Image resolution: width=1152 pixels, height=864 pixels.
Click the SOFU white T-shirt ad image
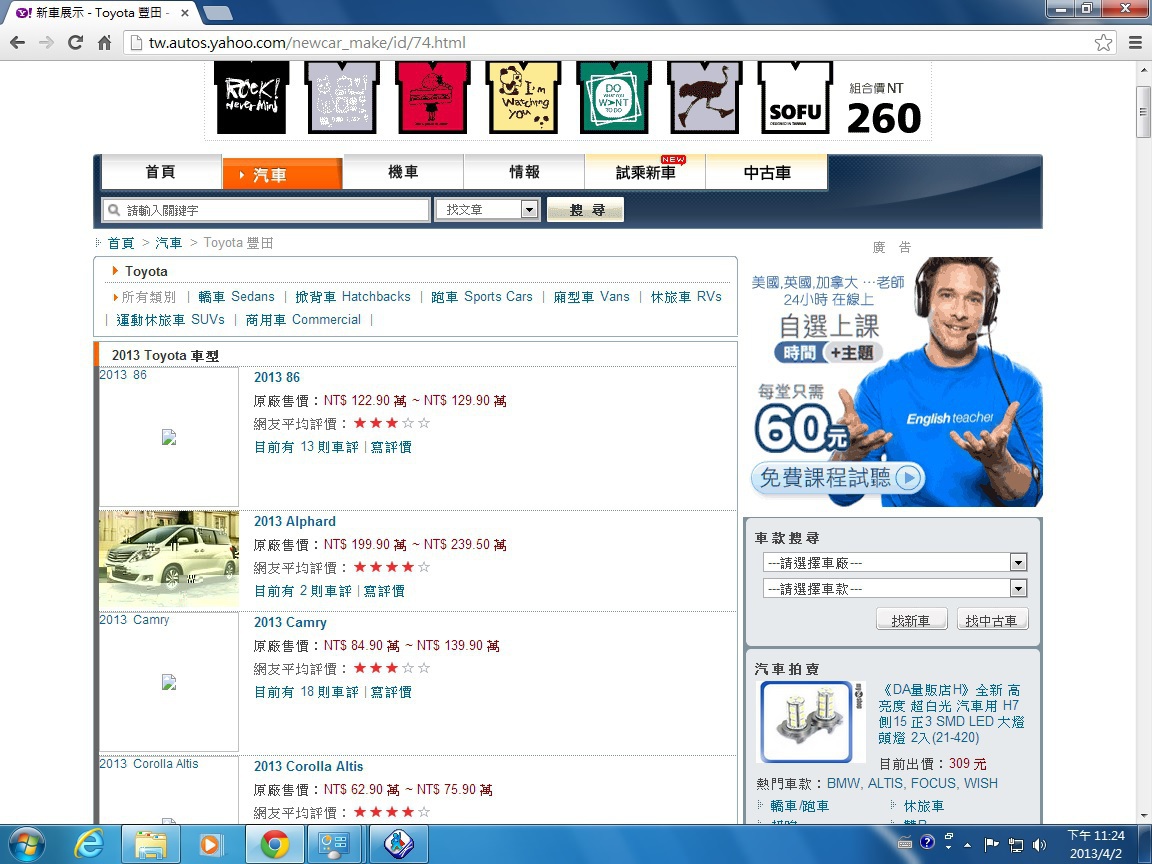coord(795,98)
